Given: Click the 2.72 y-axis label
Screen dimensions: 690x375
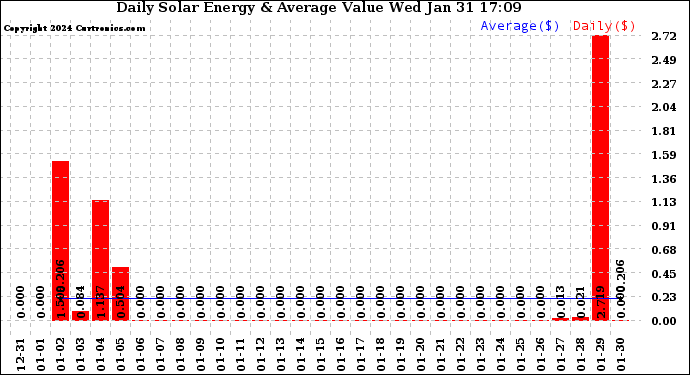Looking at the screenshot, I should pos(664,36).
